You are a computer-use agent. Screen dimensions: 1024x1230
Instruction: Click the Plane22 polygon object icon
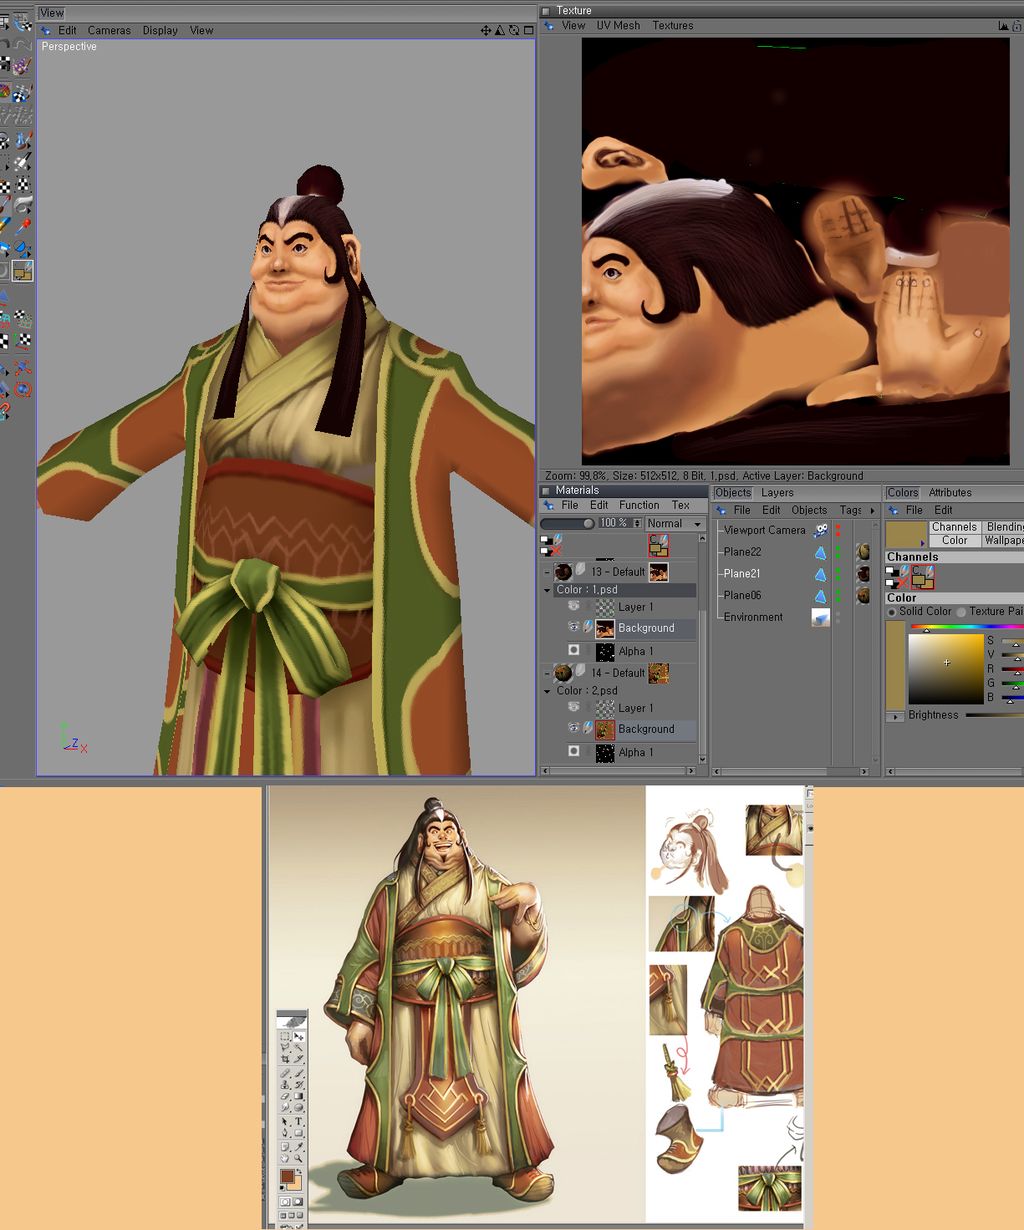point(821,552)
